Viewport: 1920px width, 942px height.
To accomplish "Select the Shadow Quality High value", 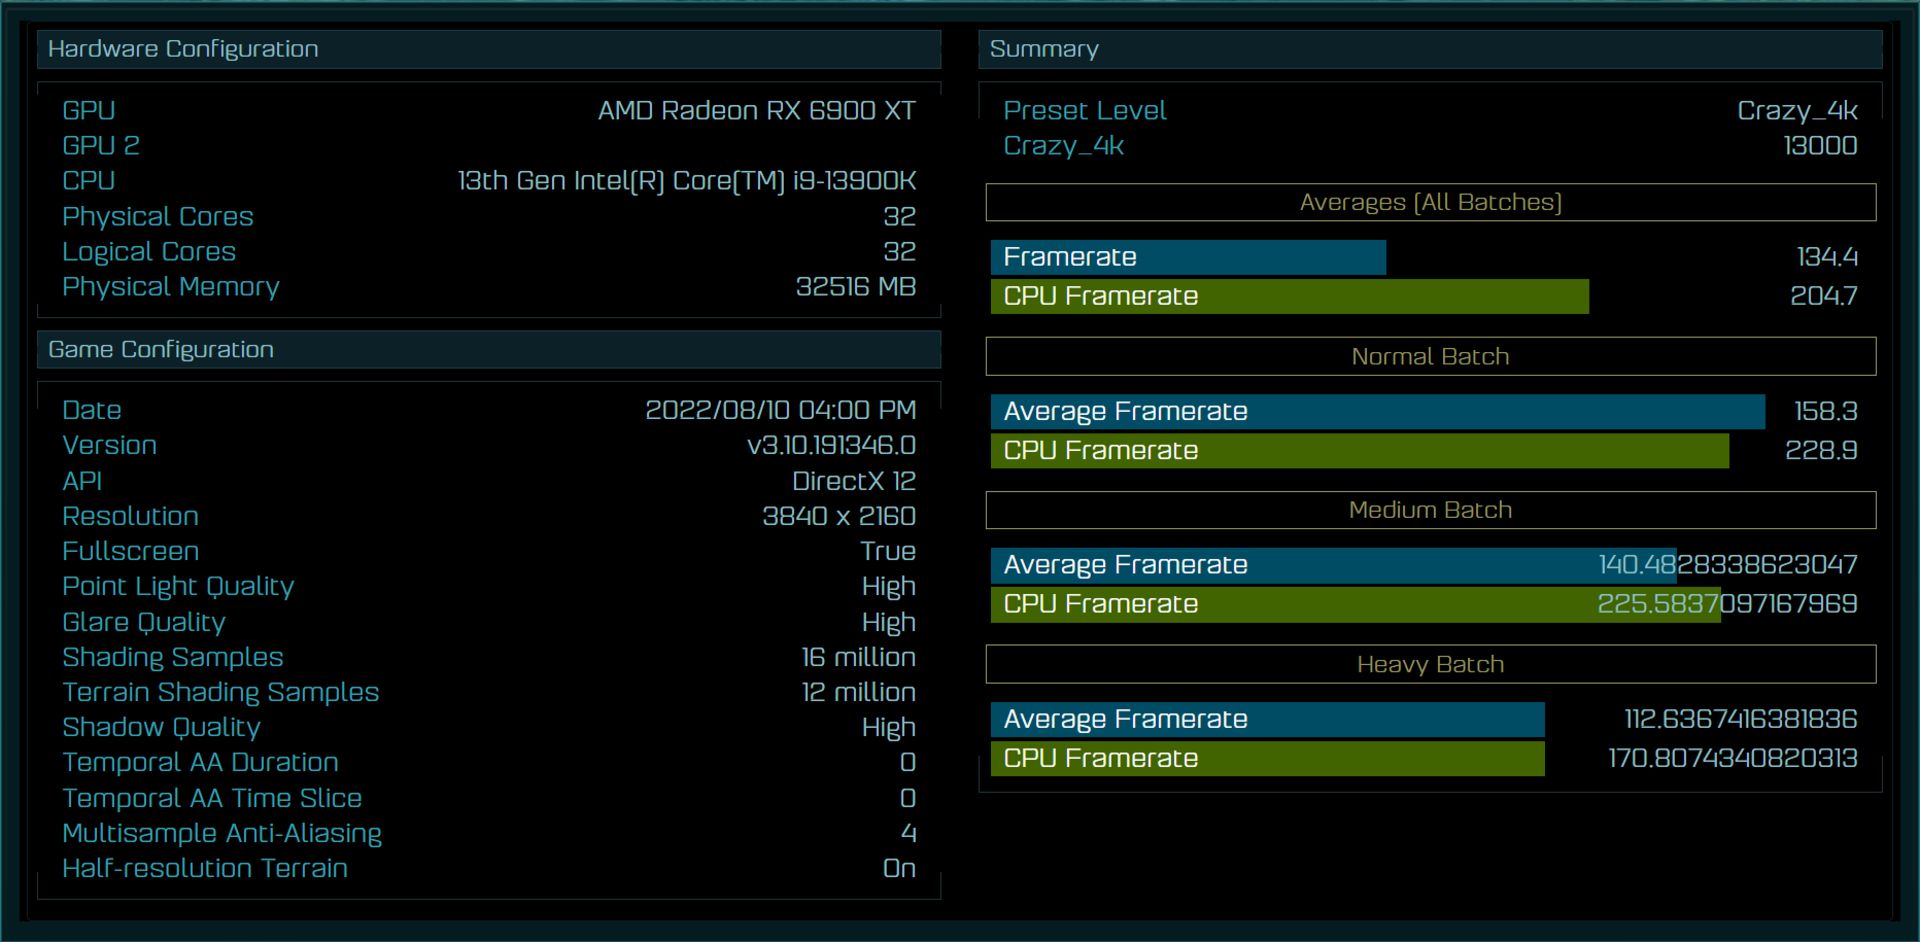I will click(x=889, y=727).
